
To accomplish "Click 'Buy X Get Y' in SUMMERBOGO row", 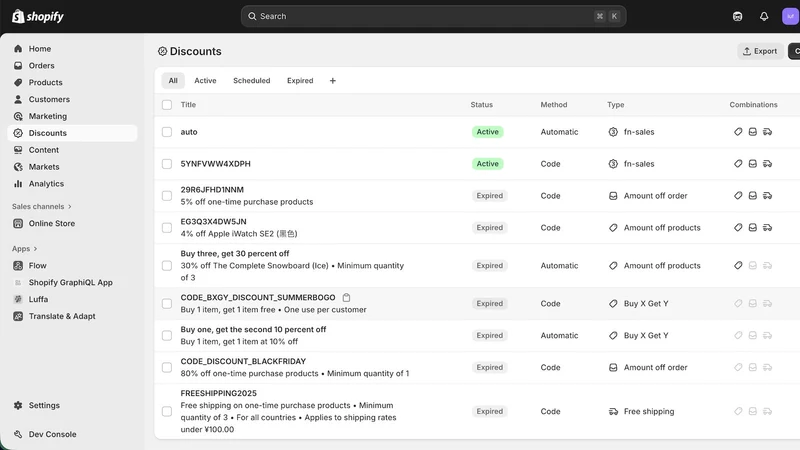I will click(x=646, y=304).
